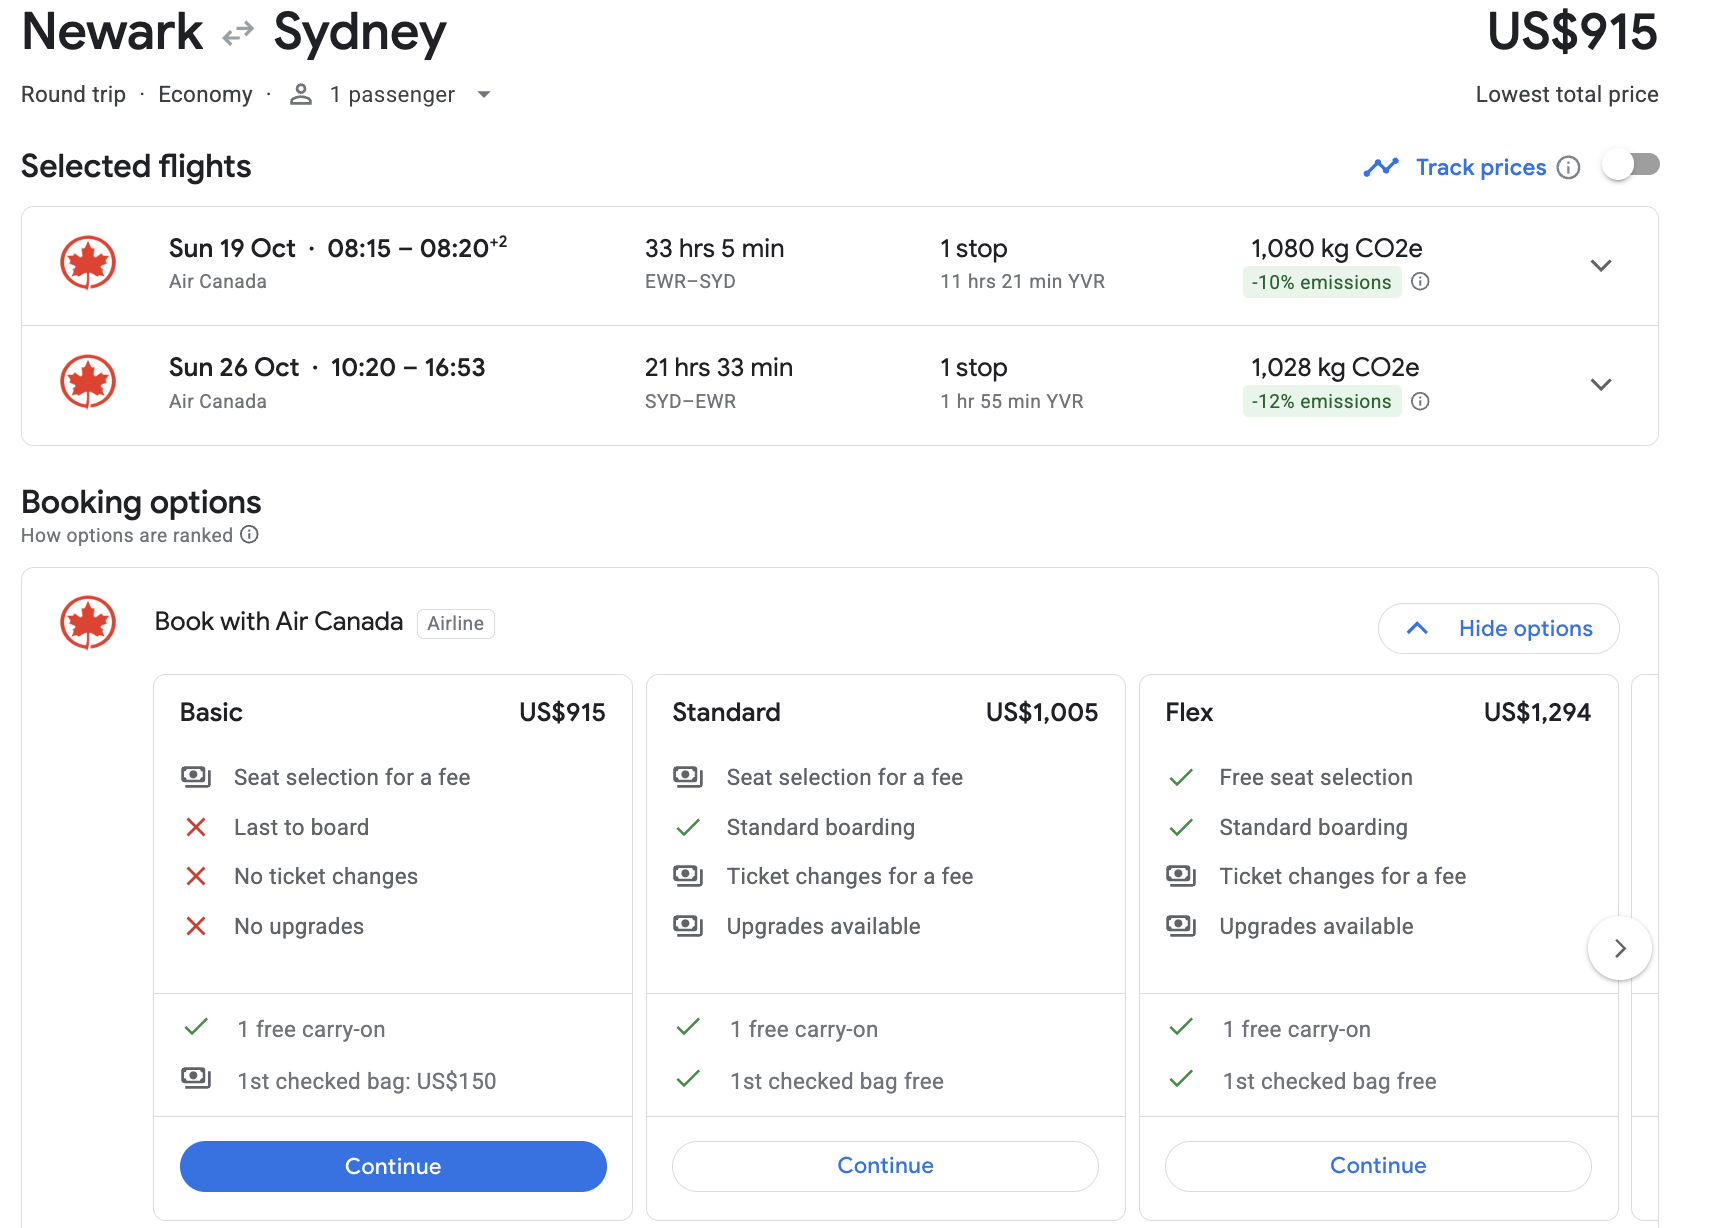Image resolution: width=1718 pixels, height=1228 pixels.
Task: Click Track prices link text
Action: (x=1481, y=167)
